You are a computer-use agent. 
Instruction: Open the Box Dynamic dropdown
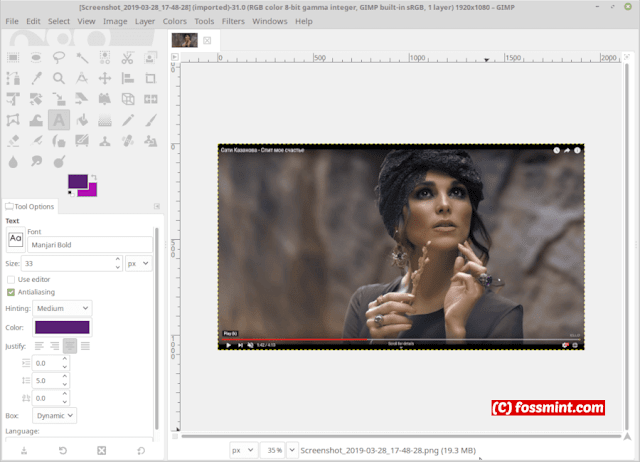tap(54, 415)
